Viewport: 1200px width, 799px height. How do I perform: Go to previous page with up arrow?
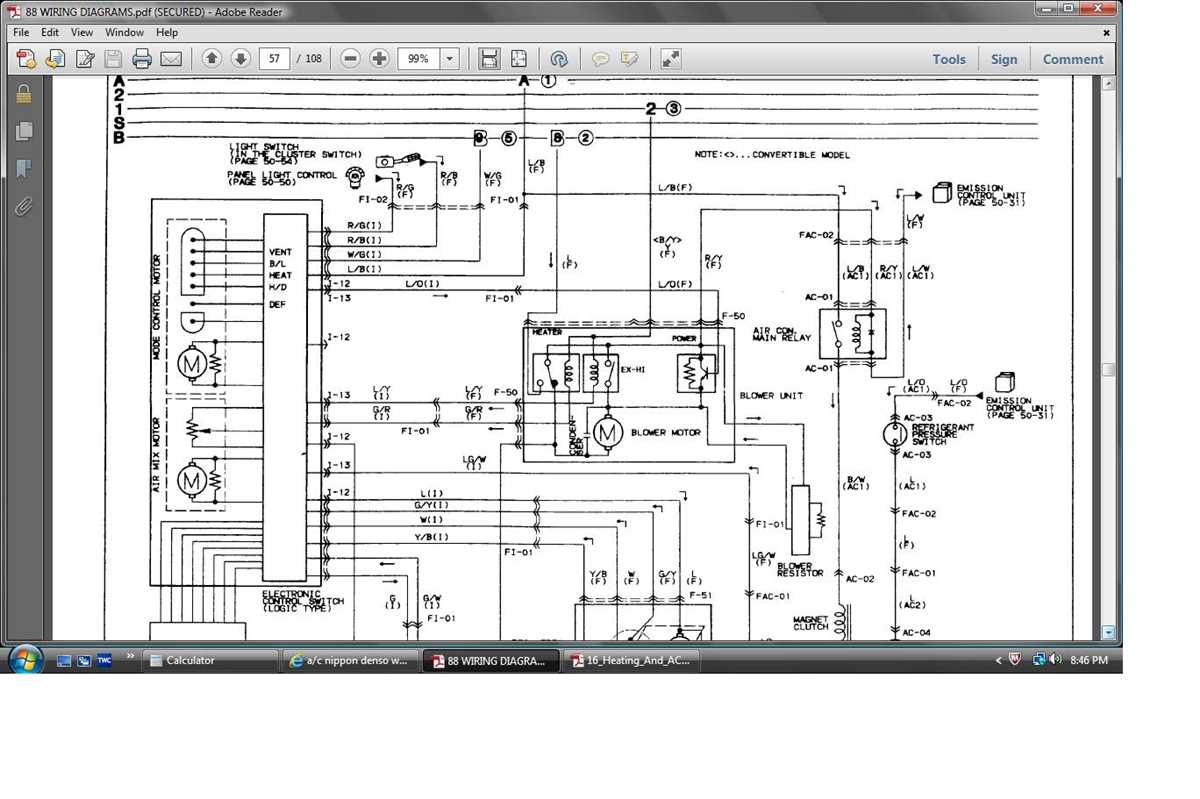click(211, 59)
